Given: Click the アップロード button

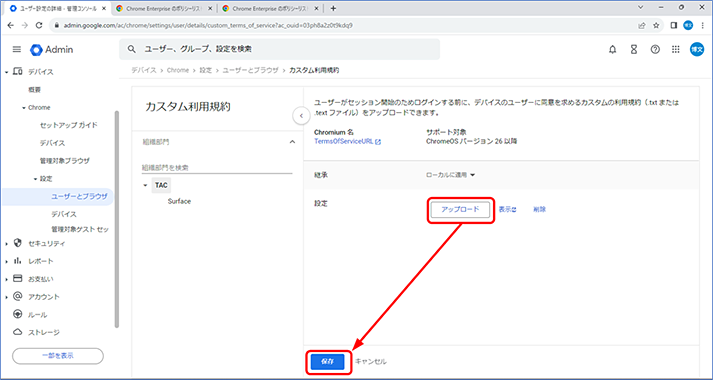Looking at the screenshot, I should 460,210.
